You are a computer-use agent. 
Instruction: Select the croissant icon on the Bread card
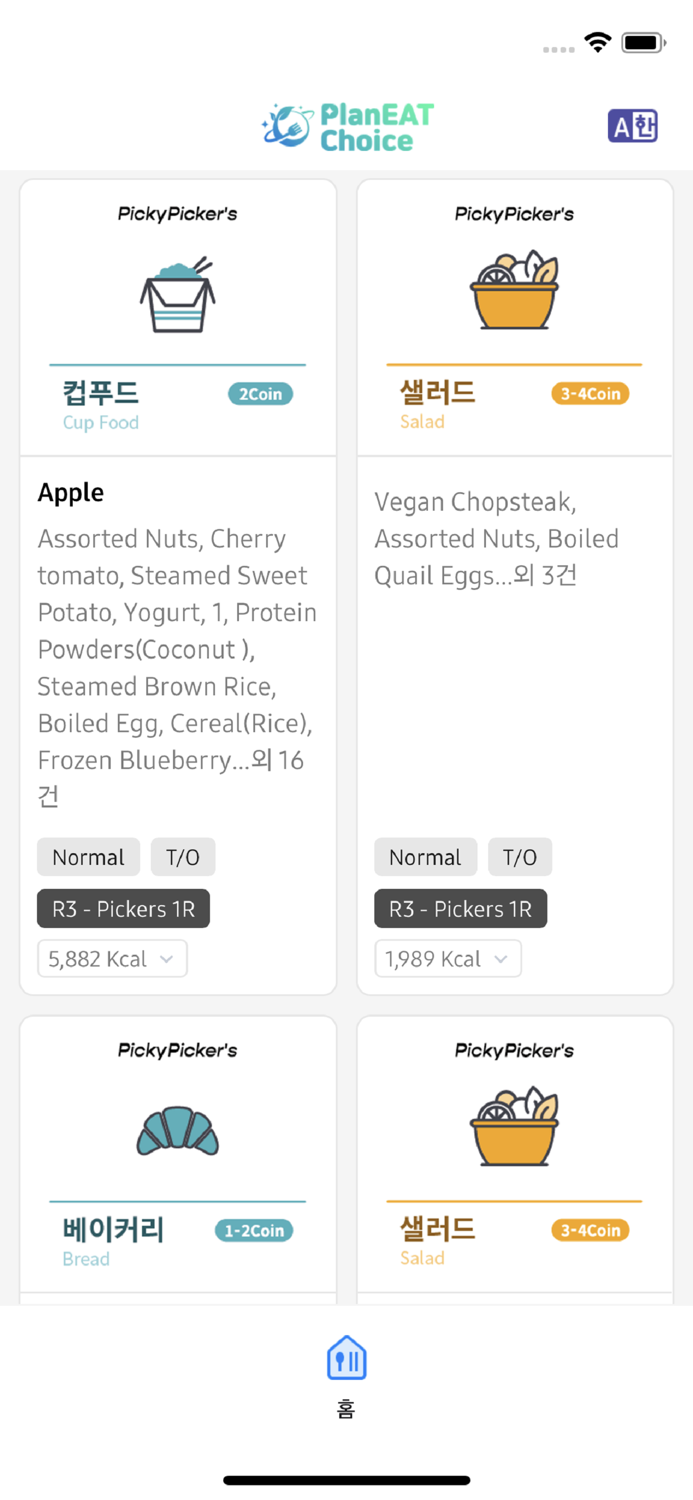coord(177,1127)
